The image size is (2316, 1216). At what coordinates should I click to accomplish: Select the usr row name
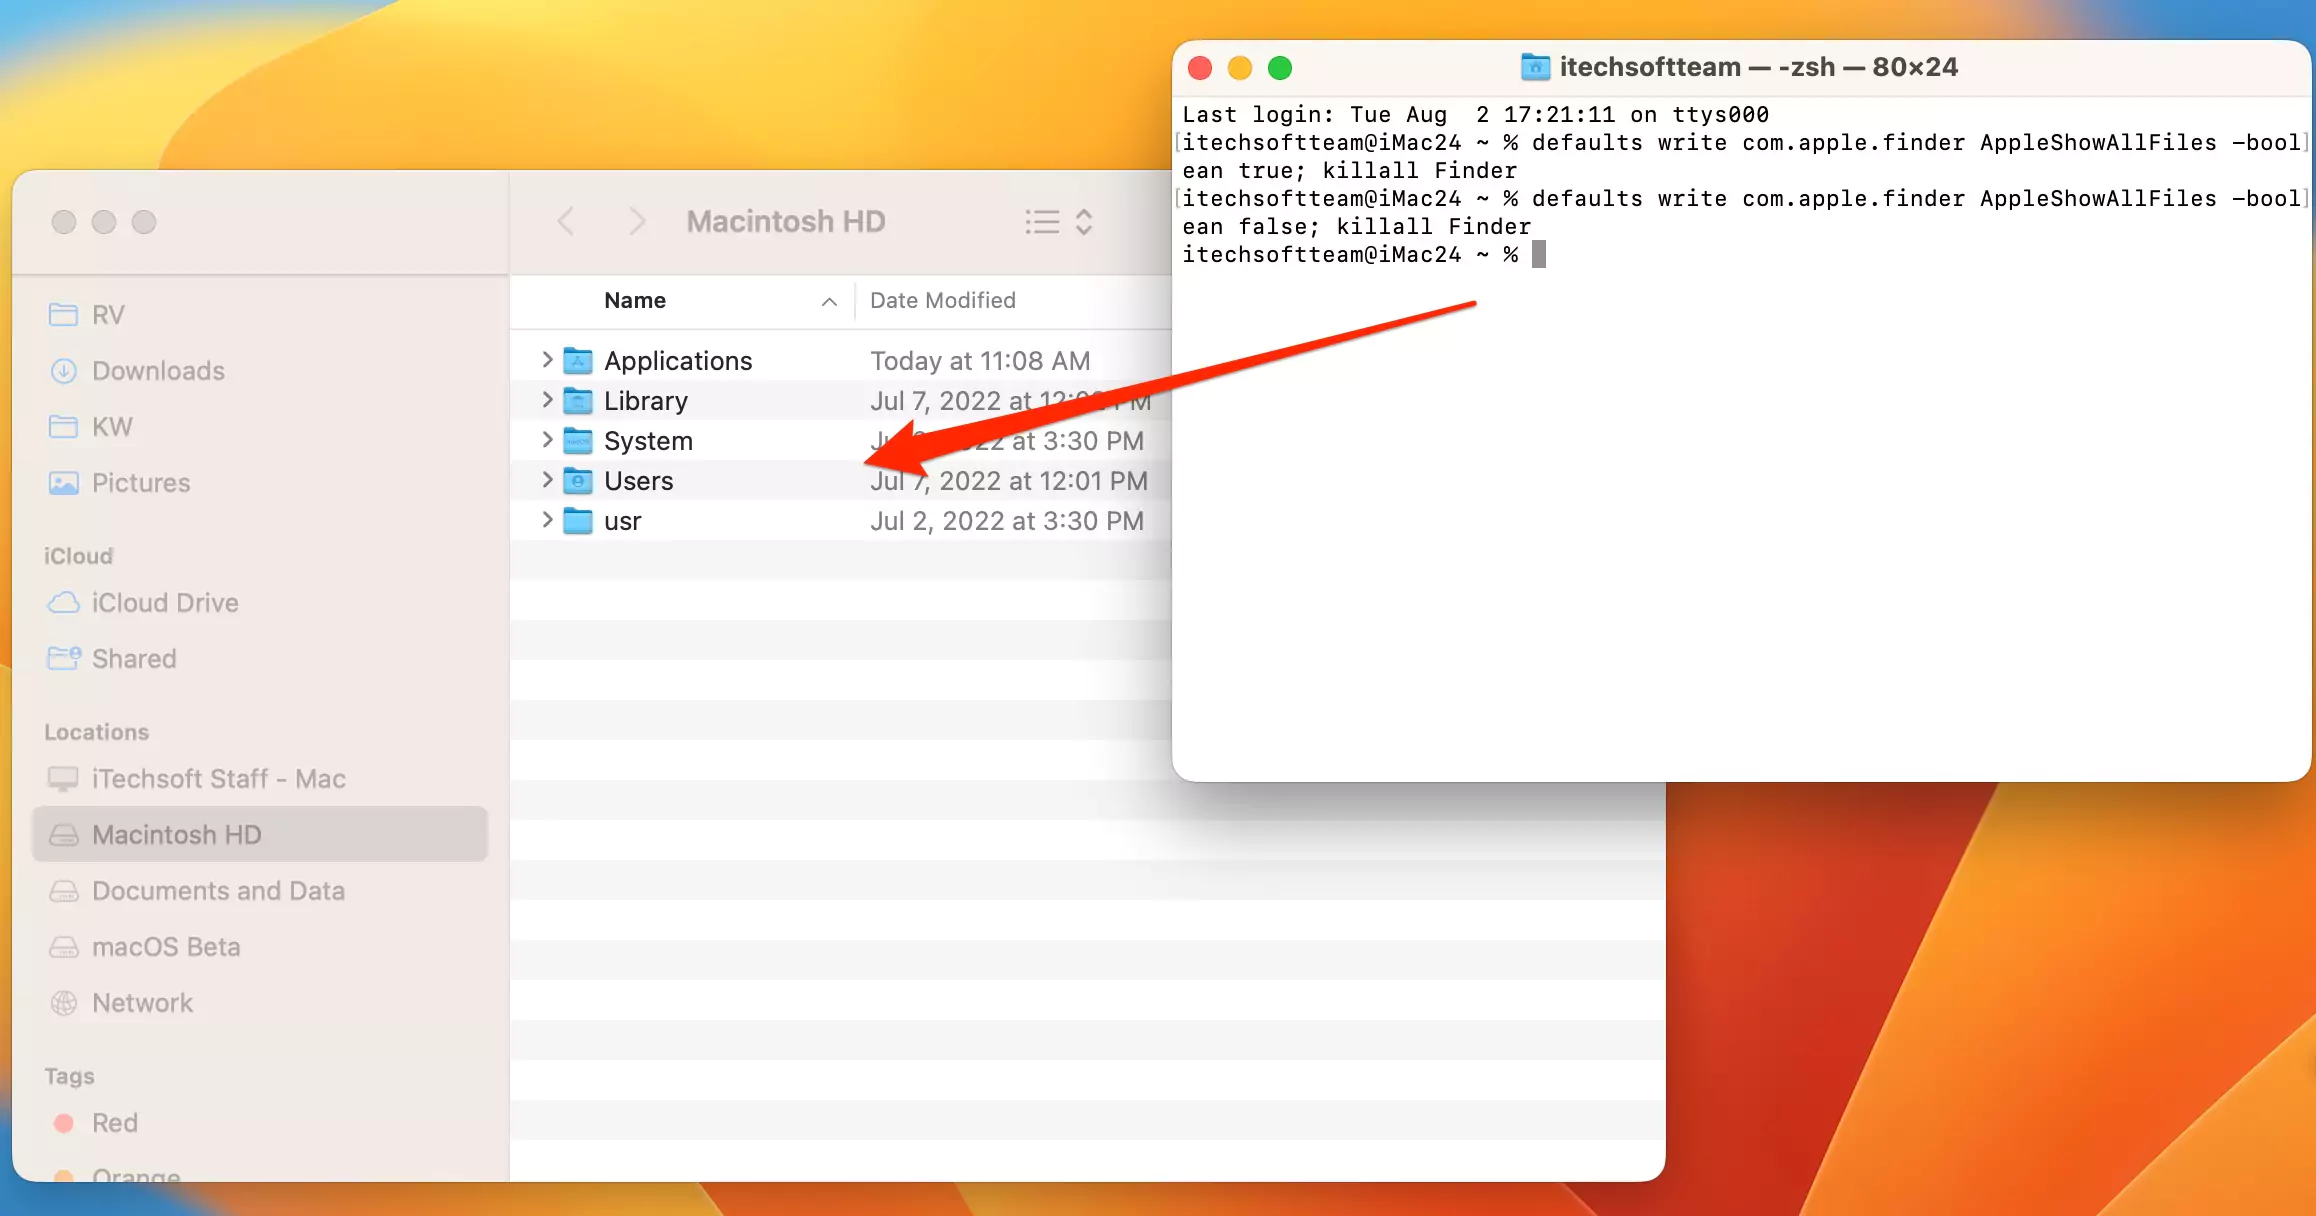[622, 521]
